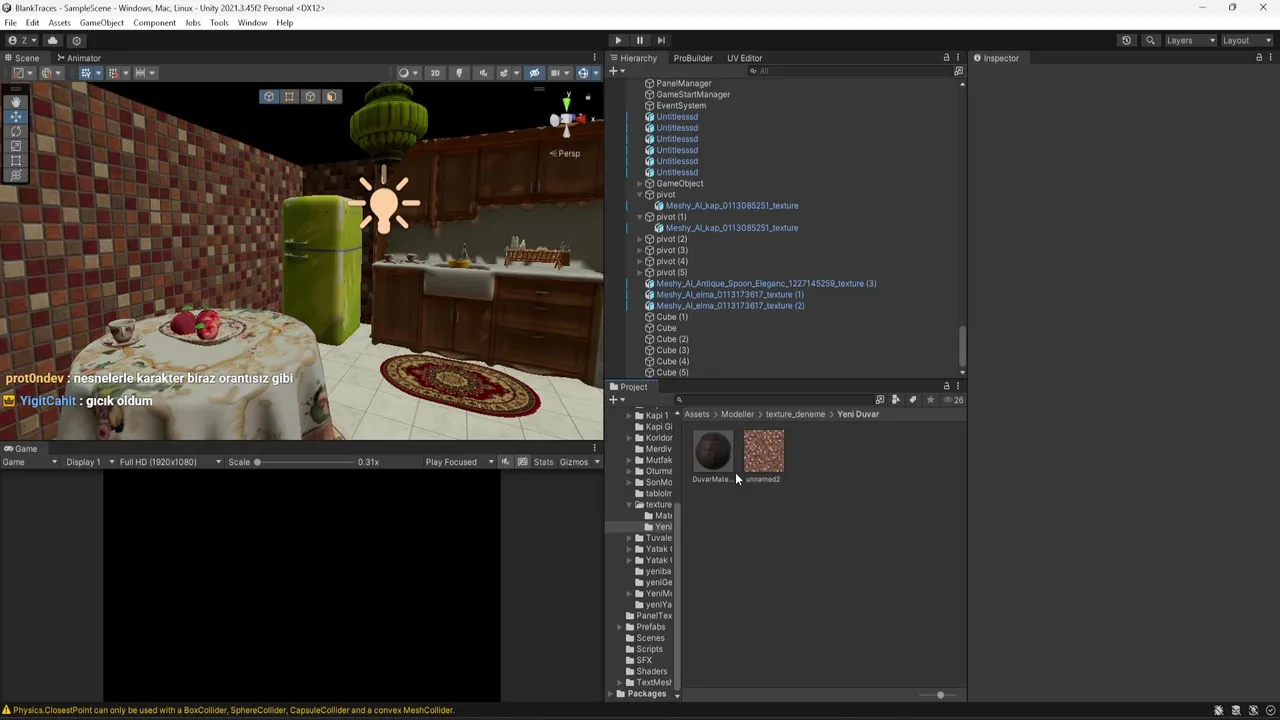This screenshot has width=1280, height=720.
Task: Click ProBuilder face selection mode icon
Action: pyautogui.click(x=331, y=96)
